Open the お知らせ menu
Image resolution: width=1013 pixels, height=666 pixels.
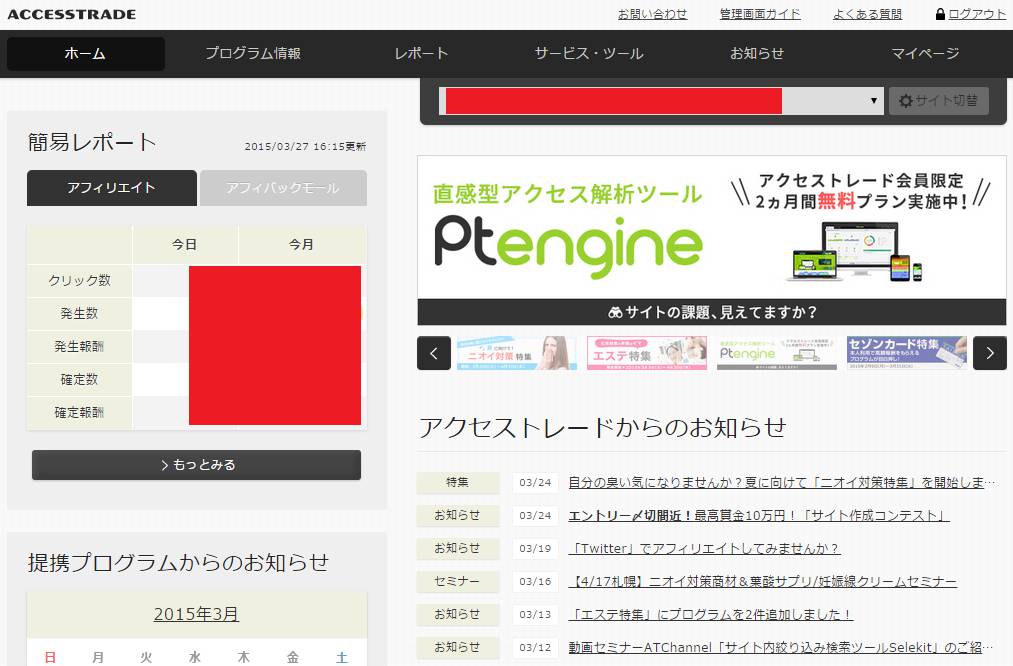point(757,54)
